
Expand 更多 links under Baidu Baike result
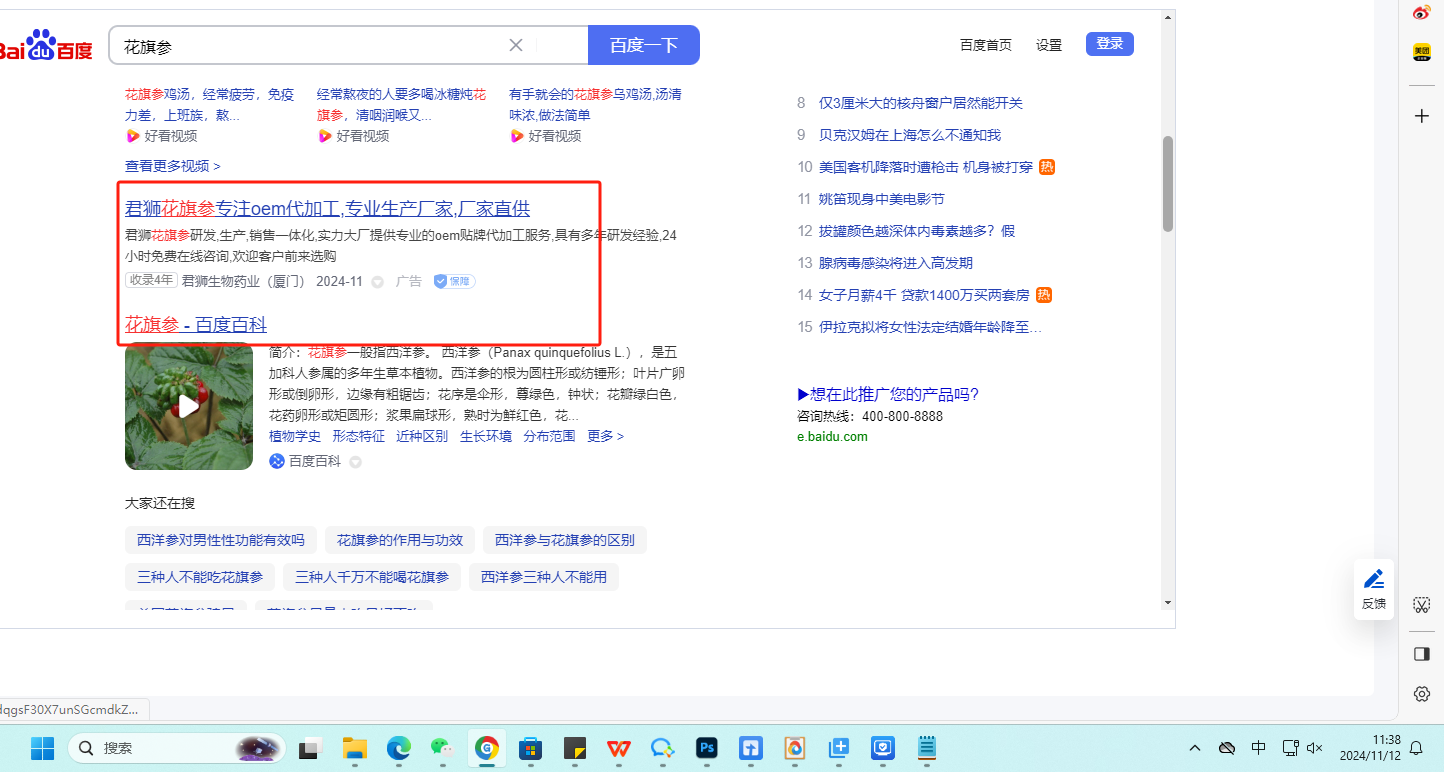tap(605, 436)
